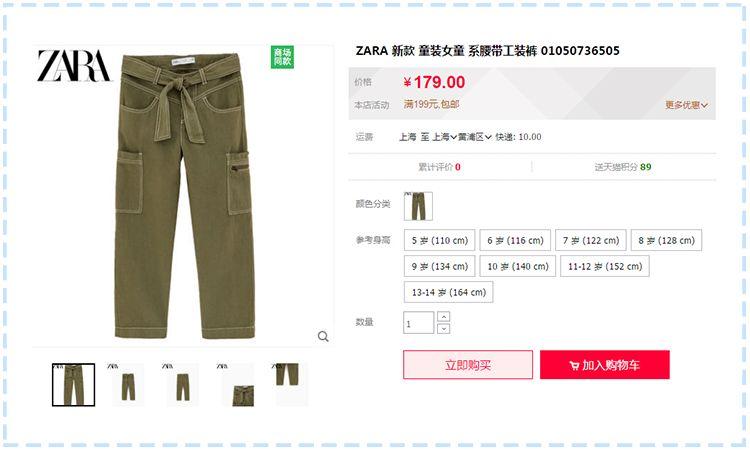
Task: Click the 加入购物车 add to cart button
Action: [x=605, y=365]
